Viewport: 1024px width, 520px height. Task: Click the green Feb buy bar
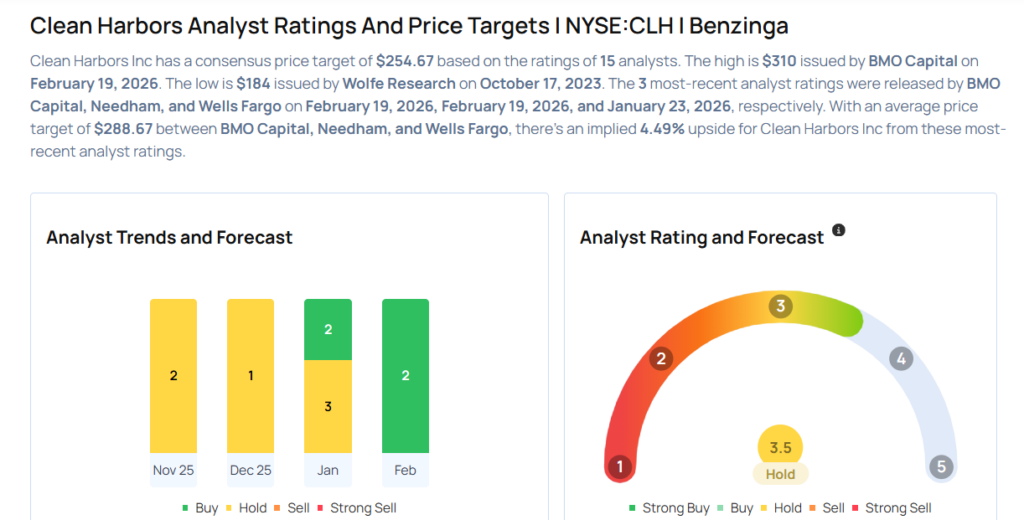pyautogui.click(x=405, y=376)
